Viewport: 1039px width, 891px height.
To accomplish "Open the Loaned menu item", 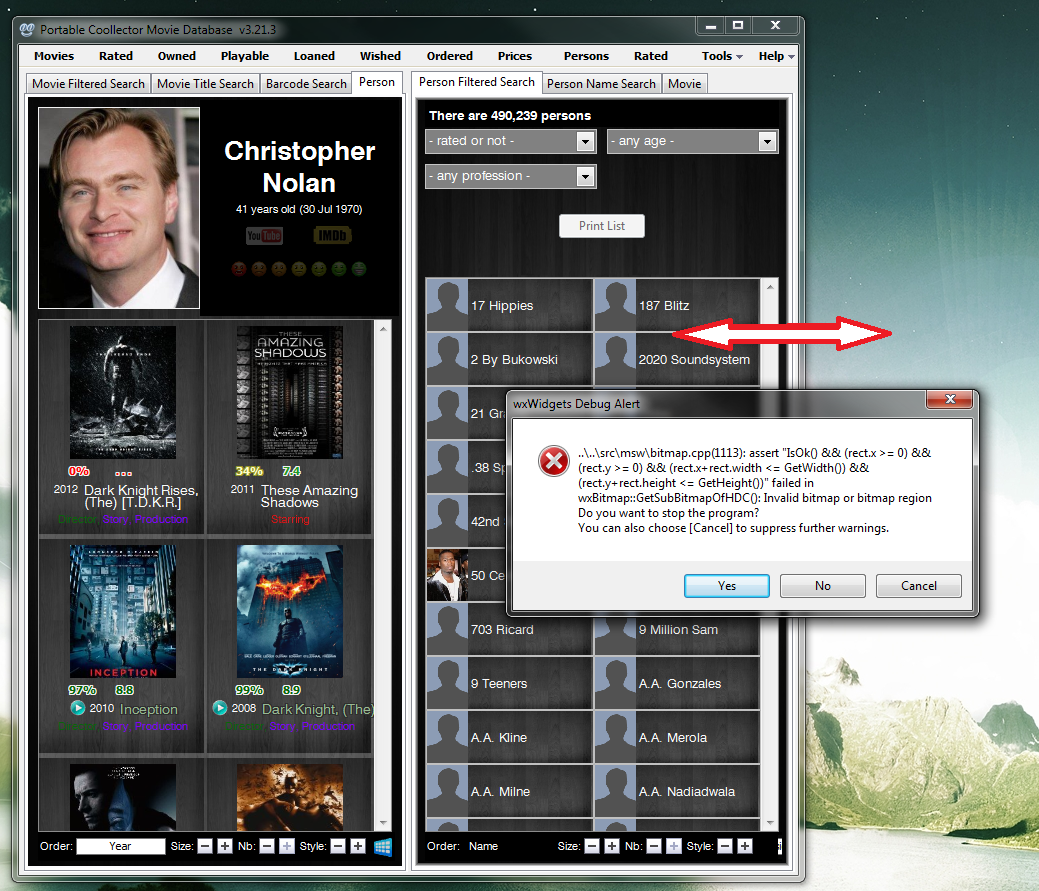I will pyautogui.click(x=314, y=56).
